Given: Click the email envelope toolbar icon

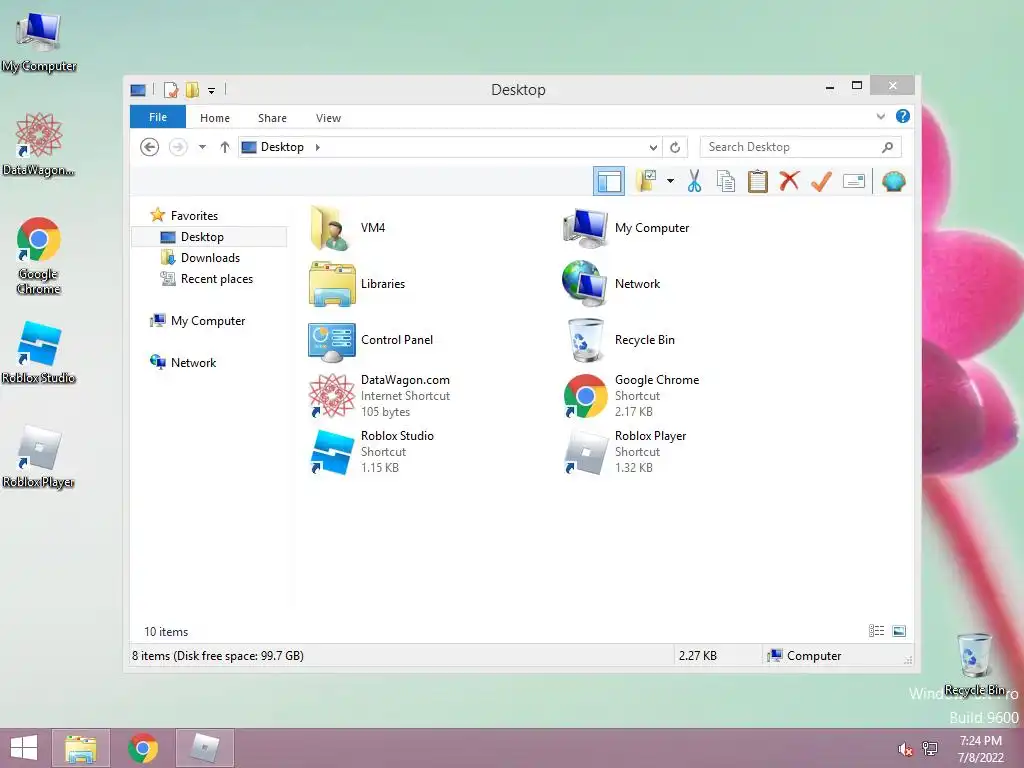Looking at the screenshot, I should click(854, 181).
